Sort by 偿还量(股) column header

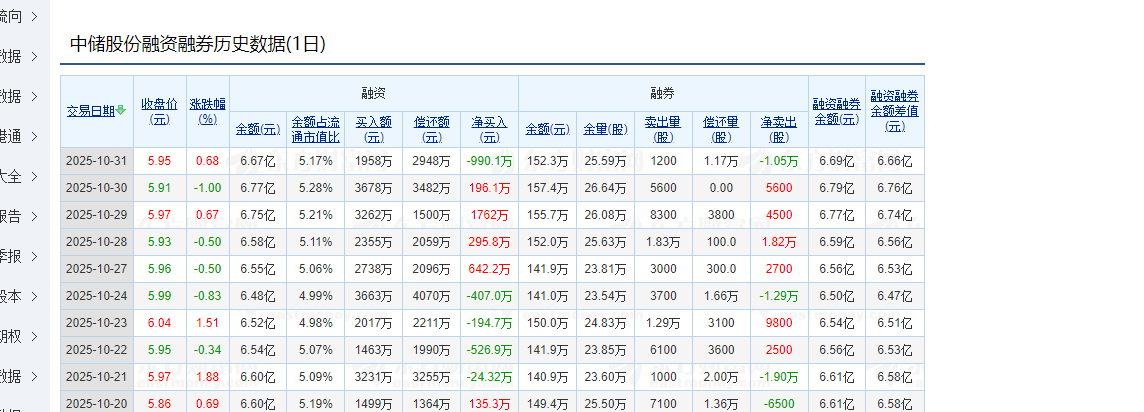[x=721, y=129]
